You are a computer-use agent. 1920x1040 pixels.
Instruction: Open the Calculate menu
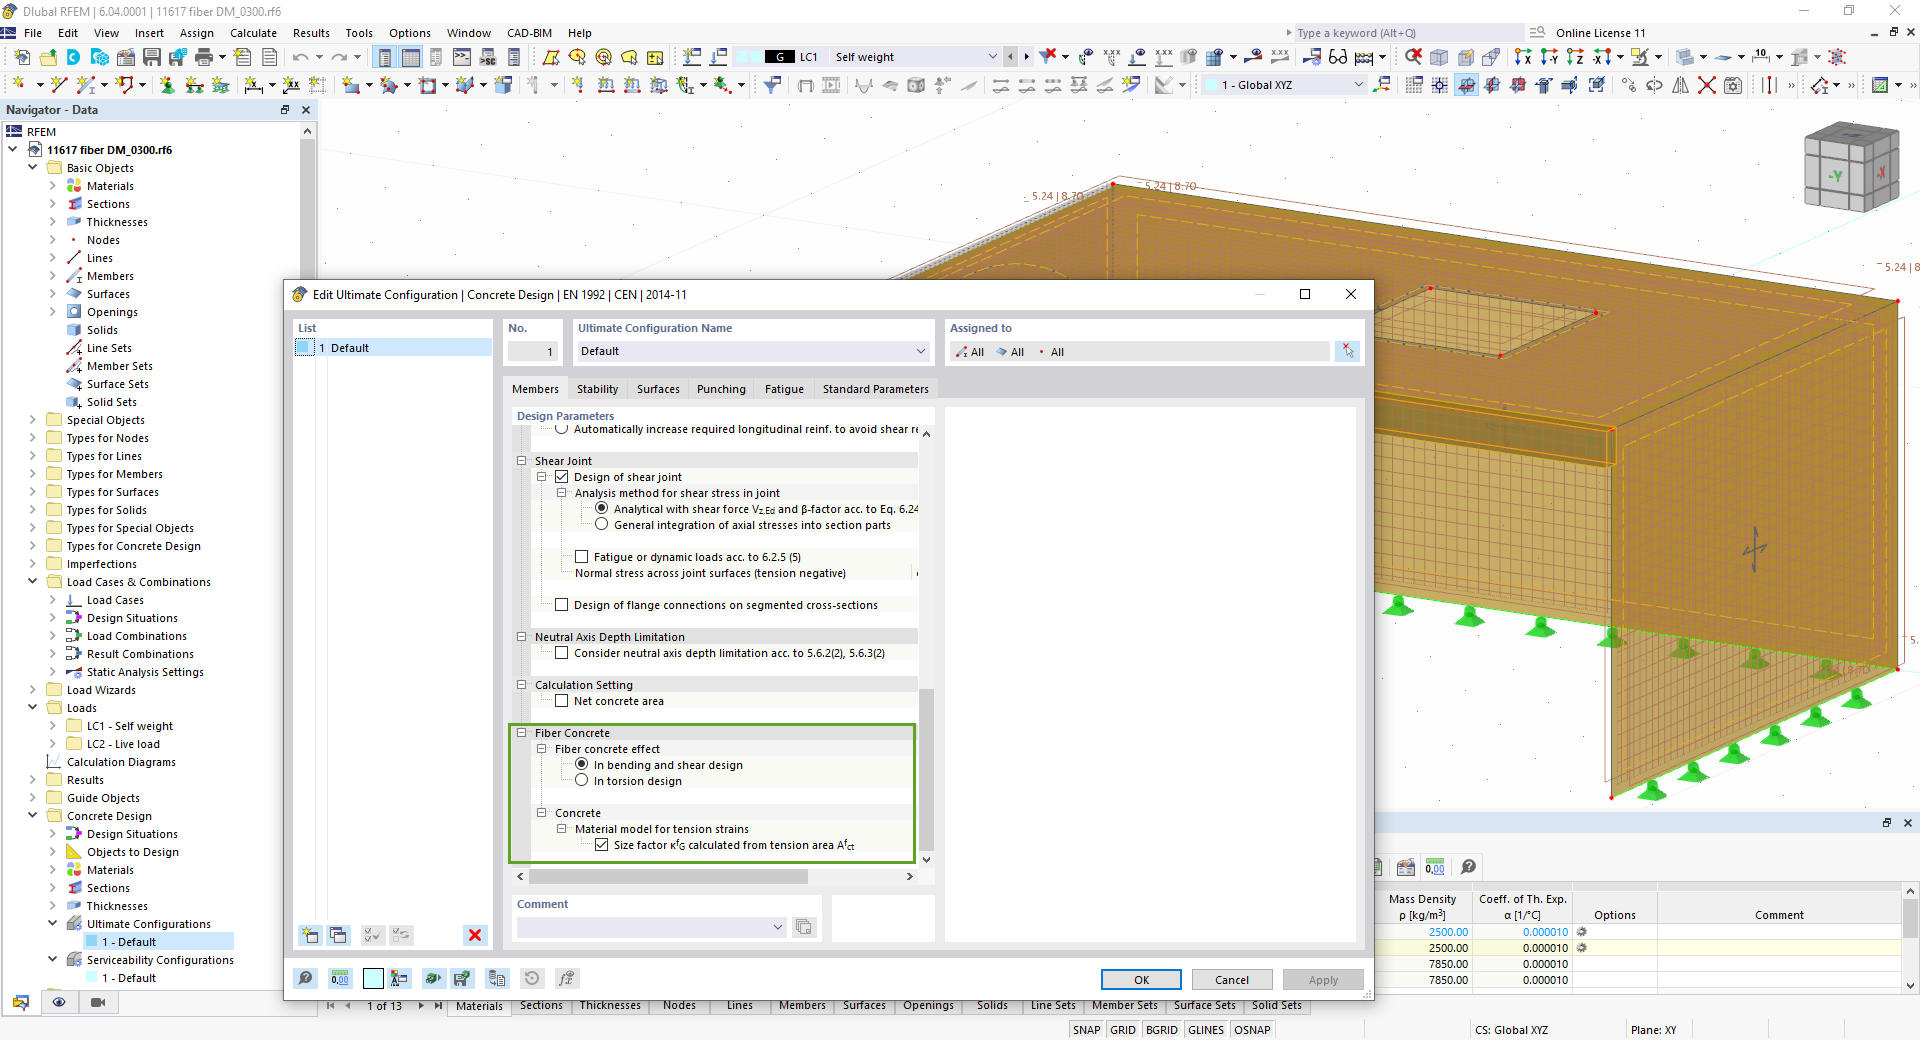[x=252, y=32]
